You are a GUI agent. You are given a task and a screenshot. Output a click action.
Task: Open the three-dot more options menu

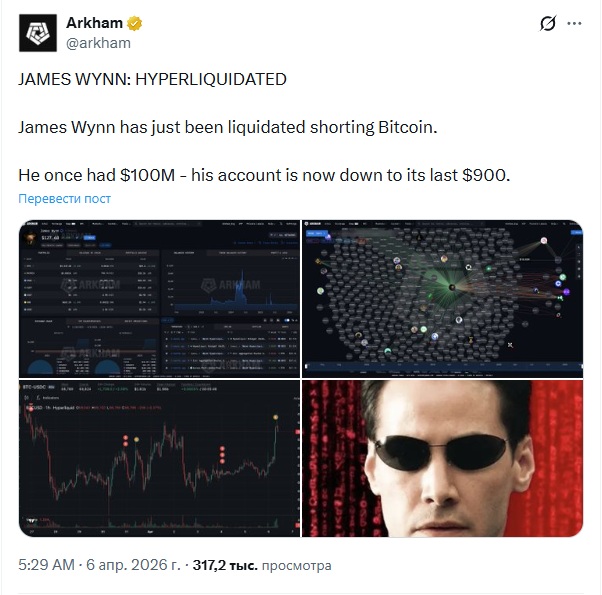coord(574,23)
